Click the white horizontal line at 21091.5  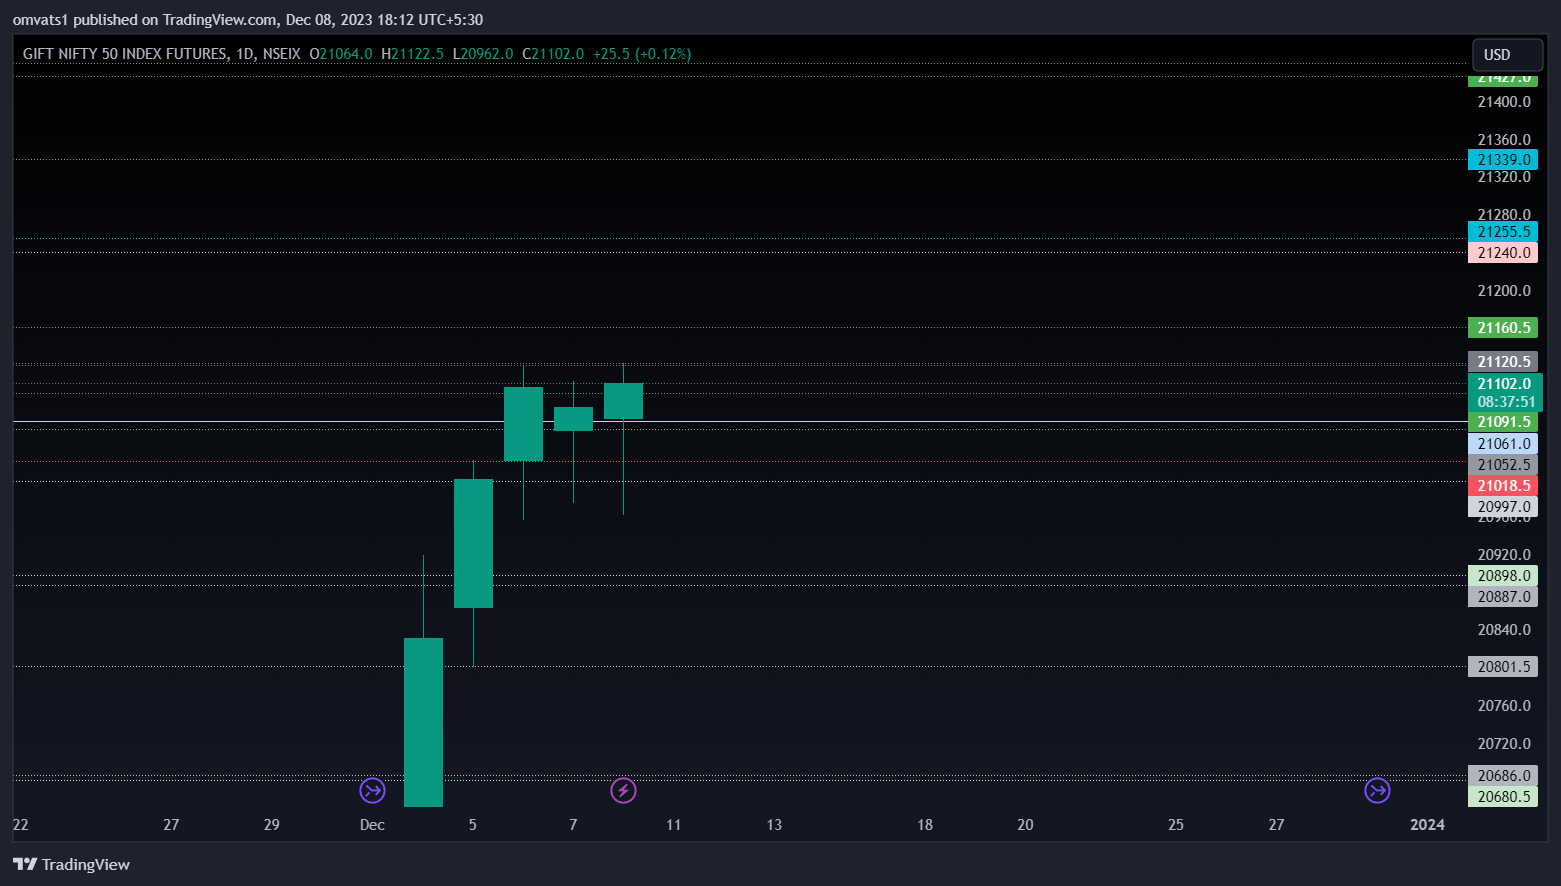[x=740, y=422]
